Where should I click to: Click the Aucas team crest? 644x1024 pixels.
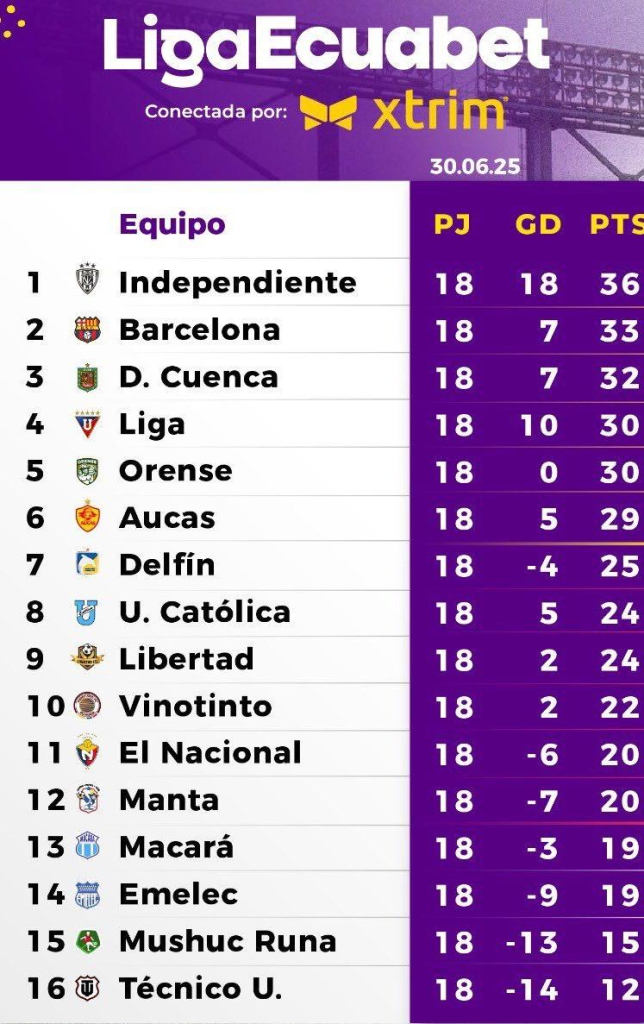86,517
